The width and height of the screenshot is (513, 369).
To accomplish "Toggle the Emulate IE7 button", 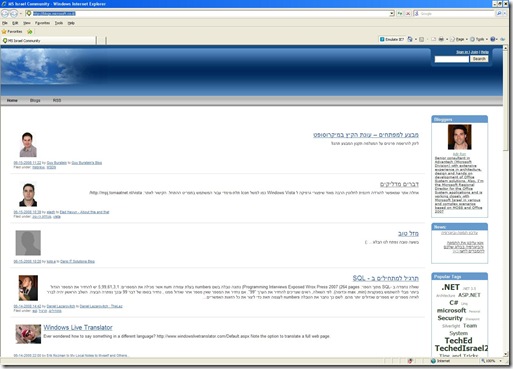I will coord(392,39).
